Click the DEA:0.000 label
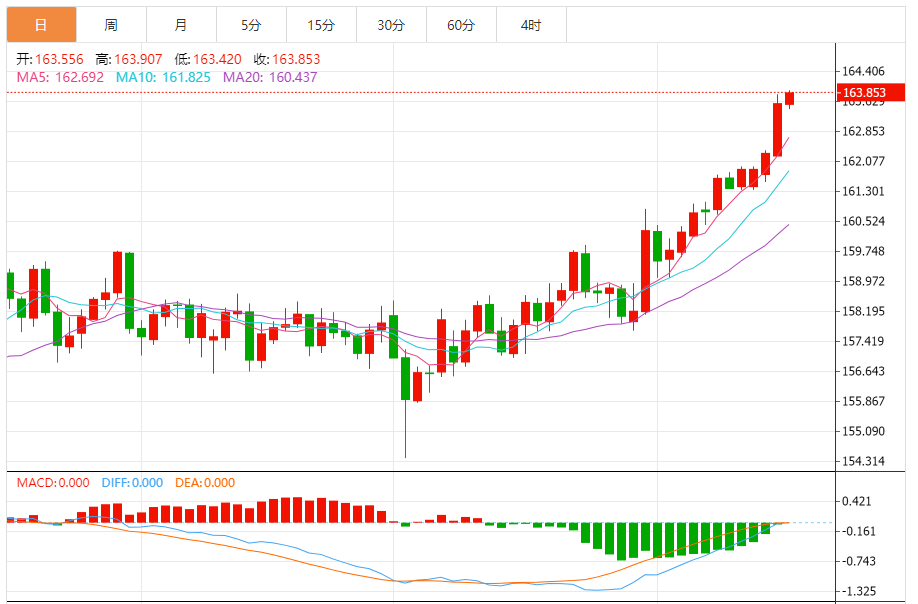This screenshot has width=918, height=604. 205,483
